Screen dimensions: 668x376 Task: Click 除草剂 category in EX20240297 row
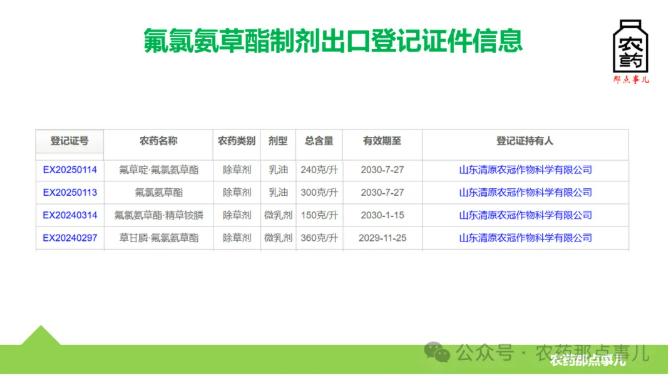(237, 238)
